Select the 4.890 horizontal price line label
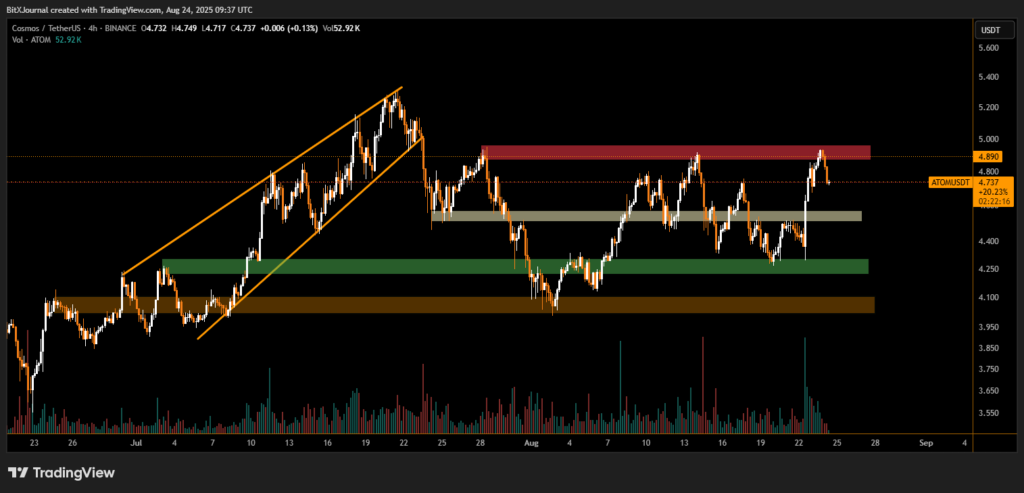Image resolution: width=1024 pixels, height=493 pixels. (x=988, y=157)
